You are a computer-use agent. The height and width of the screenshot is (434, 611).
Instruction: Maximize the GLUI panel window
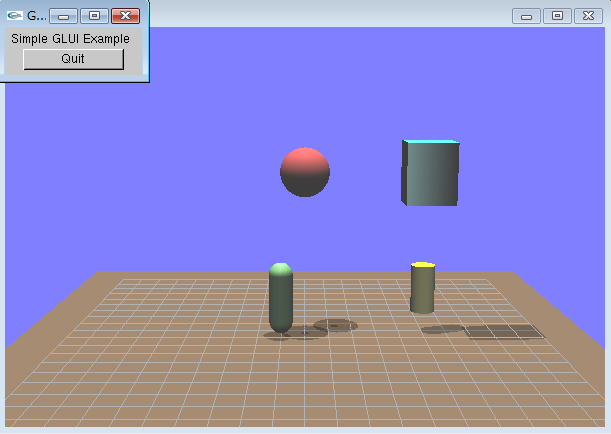[x=94, y=16]
